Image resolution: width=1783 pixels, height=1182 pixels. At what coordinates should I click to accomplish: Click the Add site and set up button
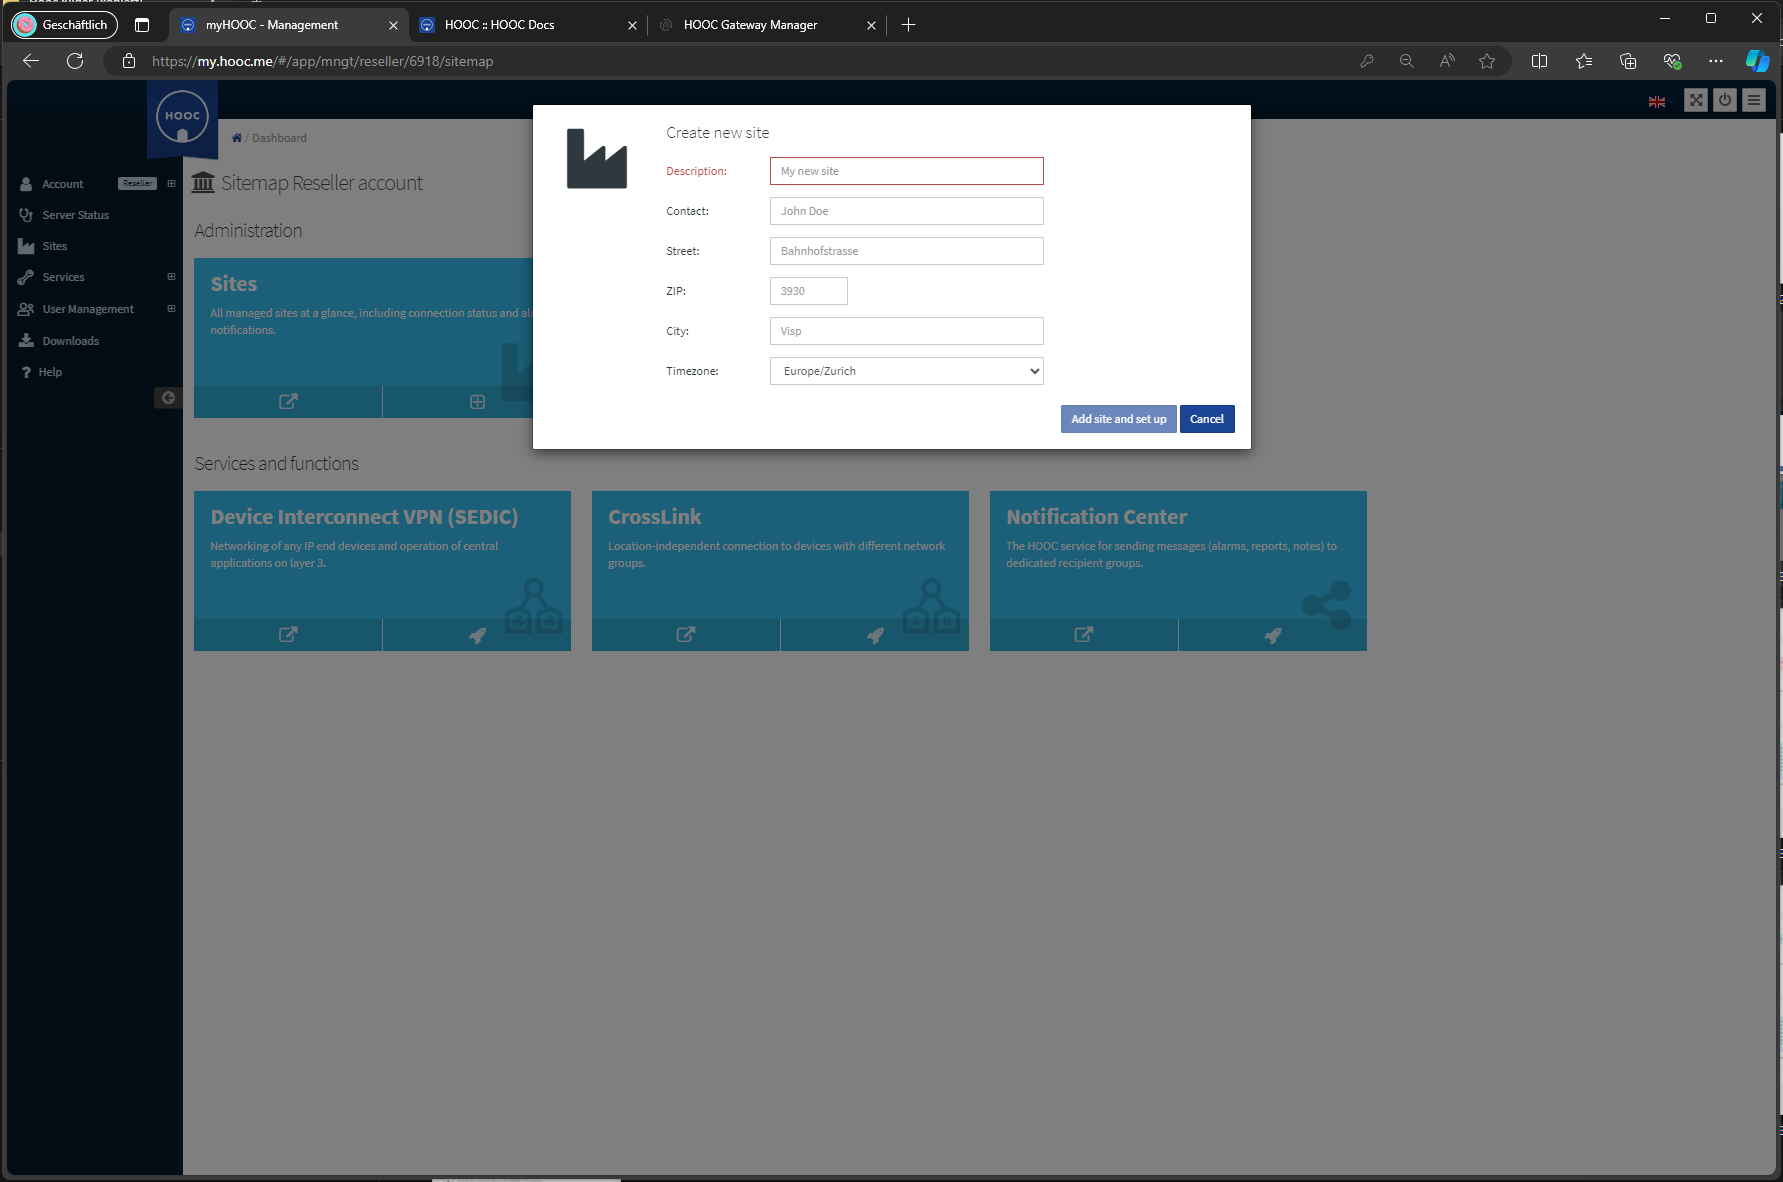tap(1118, 419)
